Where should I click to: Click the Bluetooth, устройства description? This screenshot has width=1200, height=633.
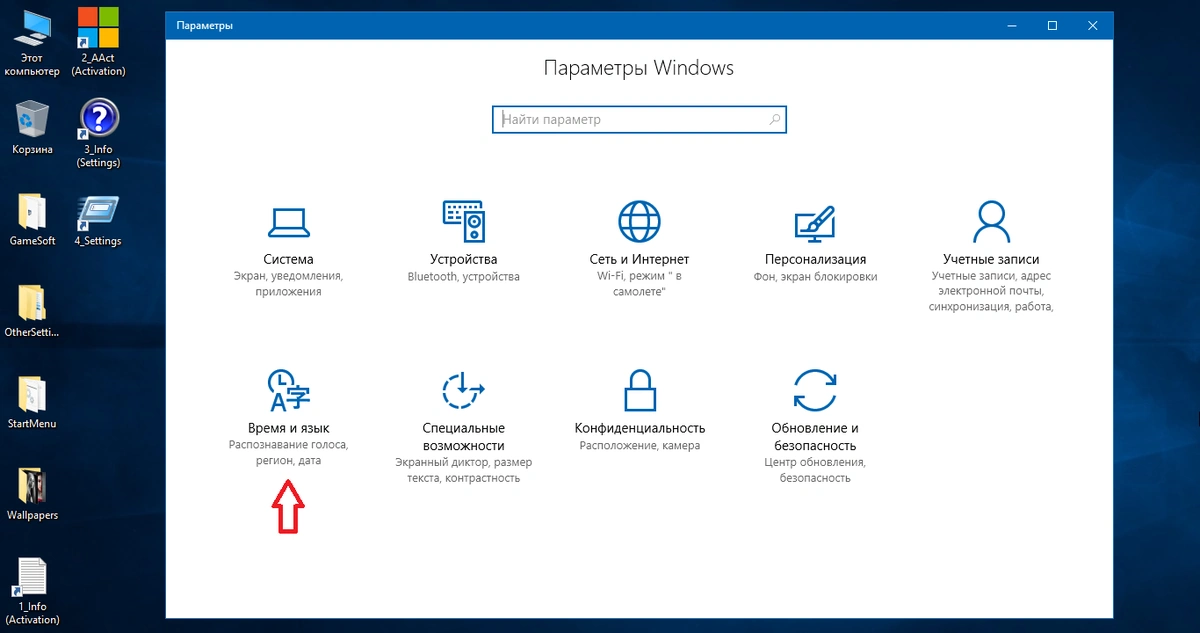tap(464, 277)
